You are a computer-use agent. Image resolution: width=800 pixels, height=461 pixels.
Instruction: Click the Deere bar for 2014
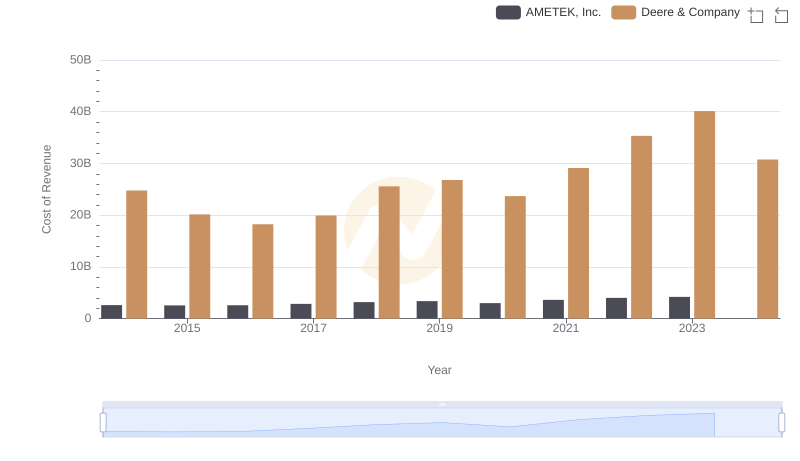click(137, 254)
